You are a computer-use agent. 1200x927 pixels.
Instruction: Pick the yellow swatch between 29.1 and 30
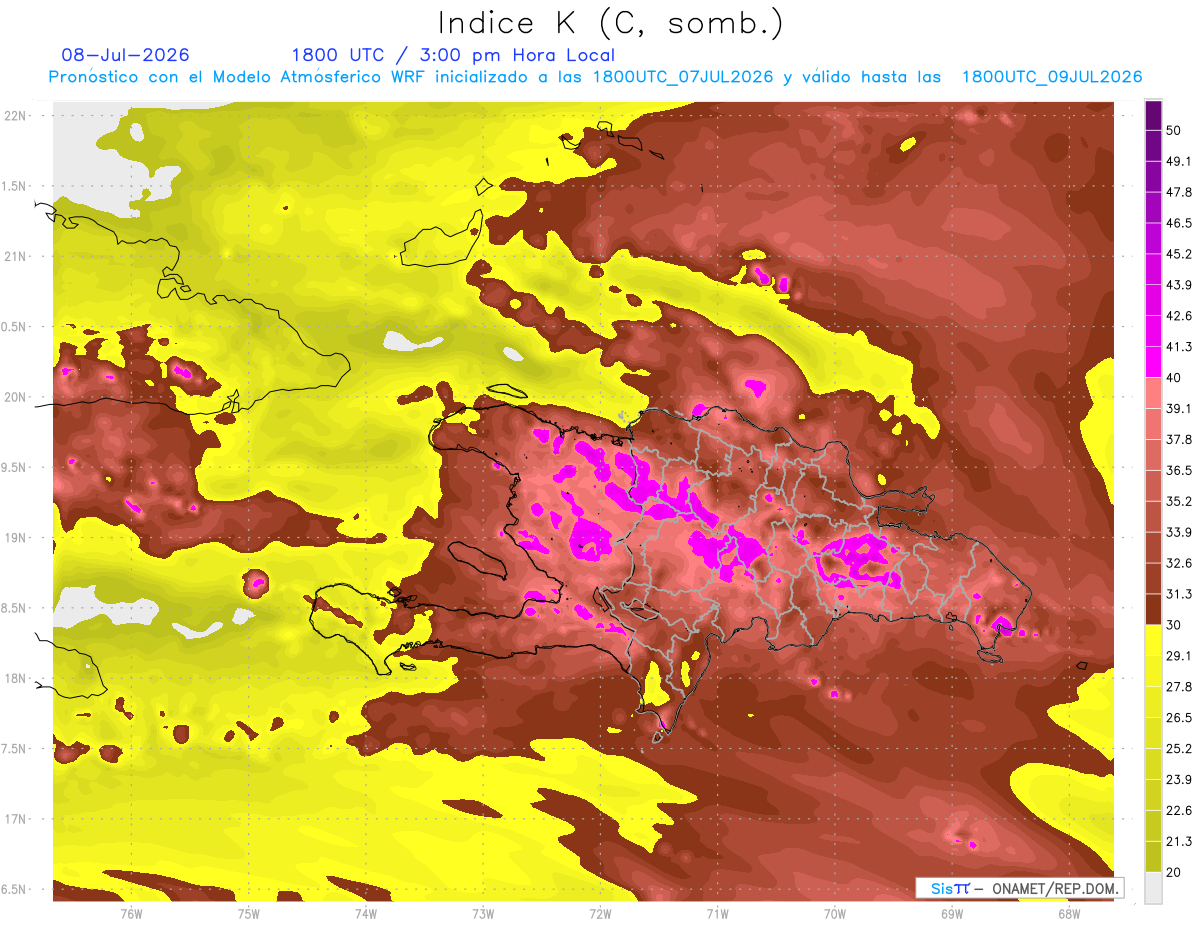[x=1153, y=641]
